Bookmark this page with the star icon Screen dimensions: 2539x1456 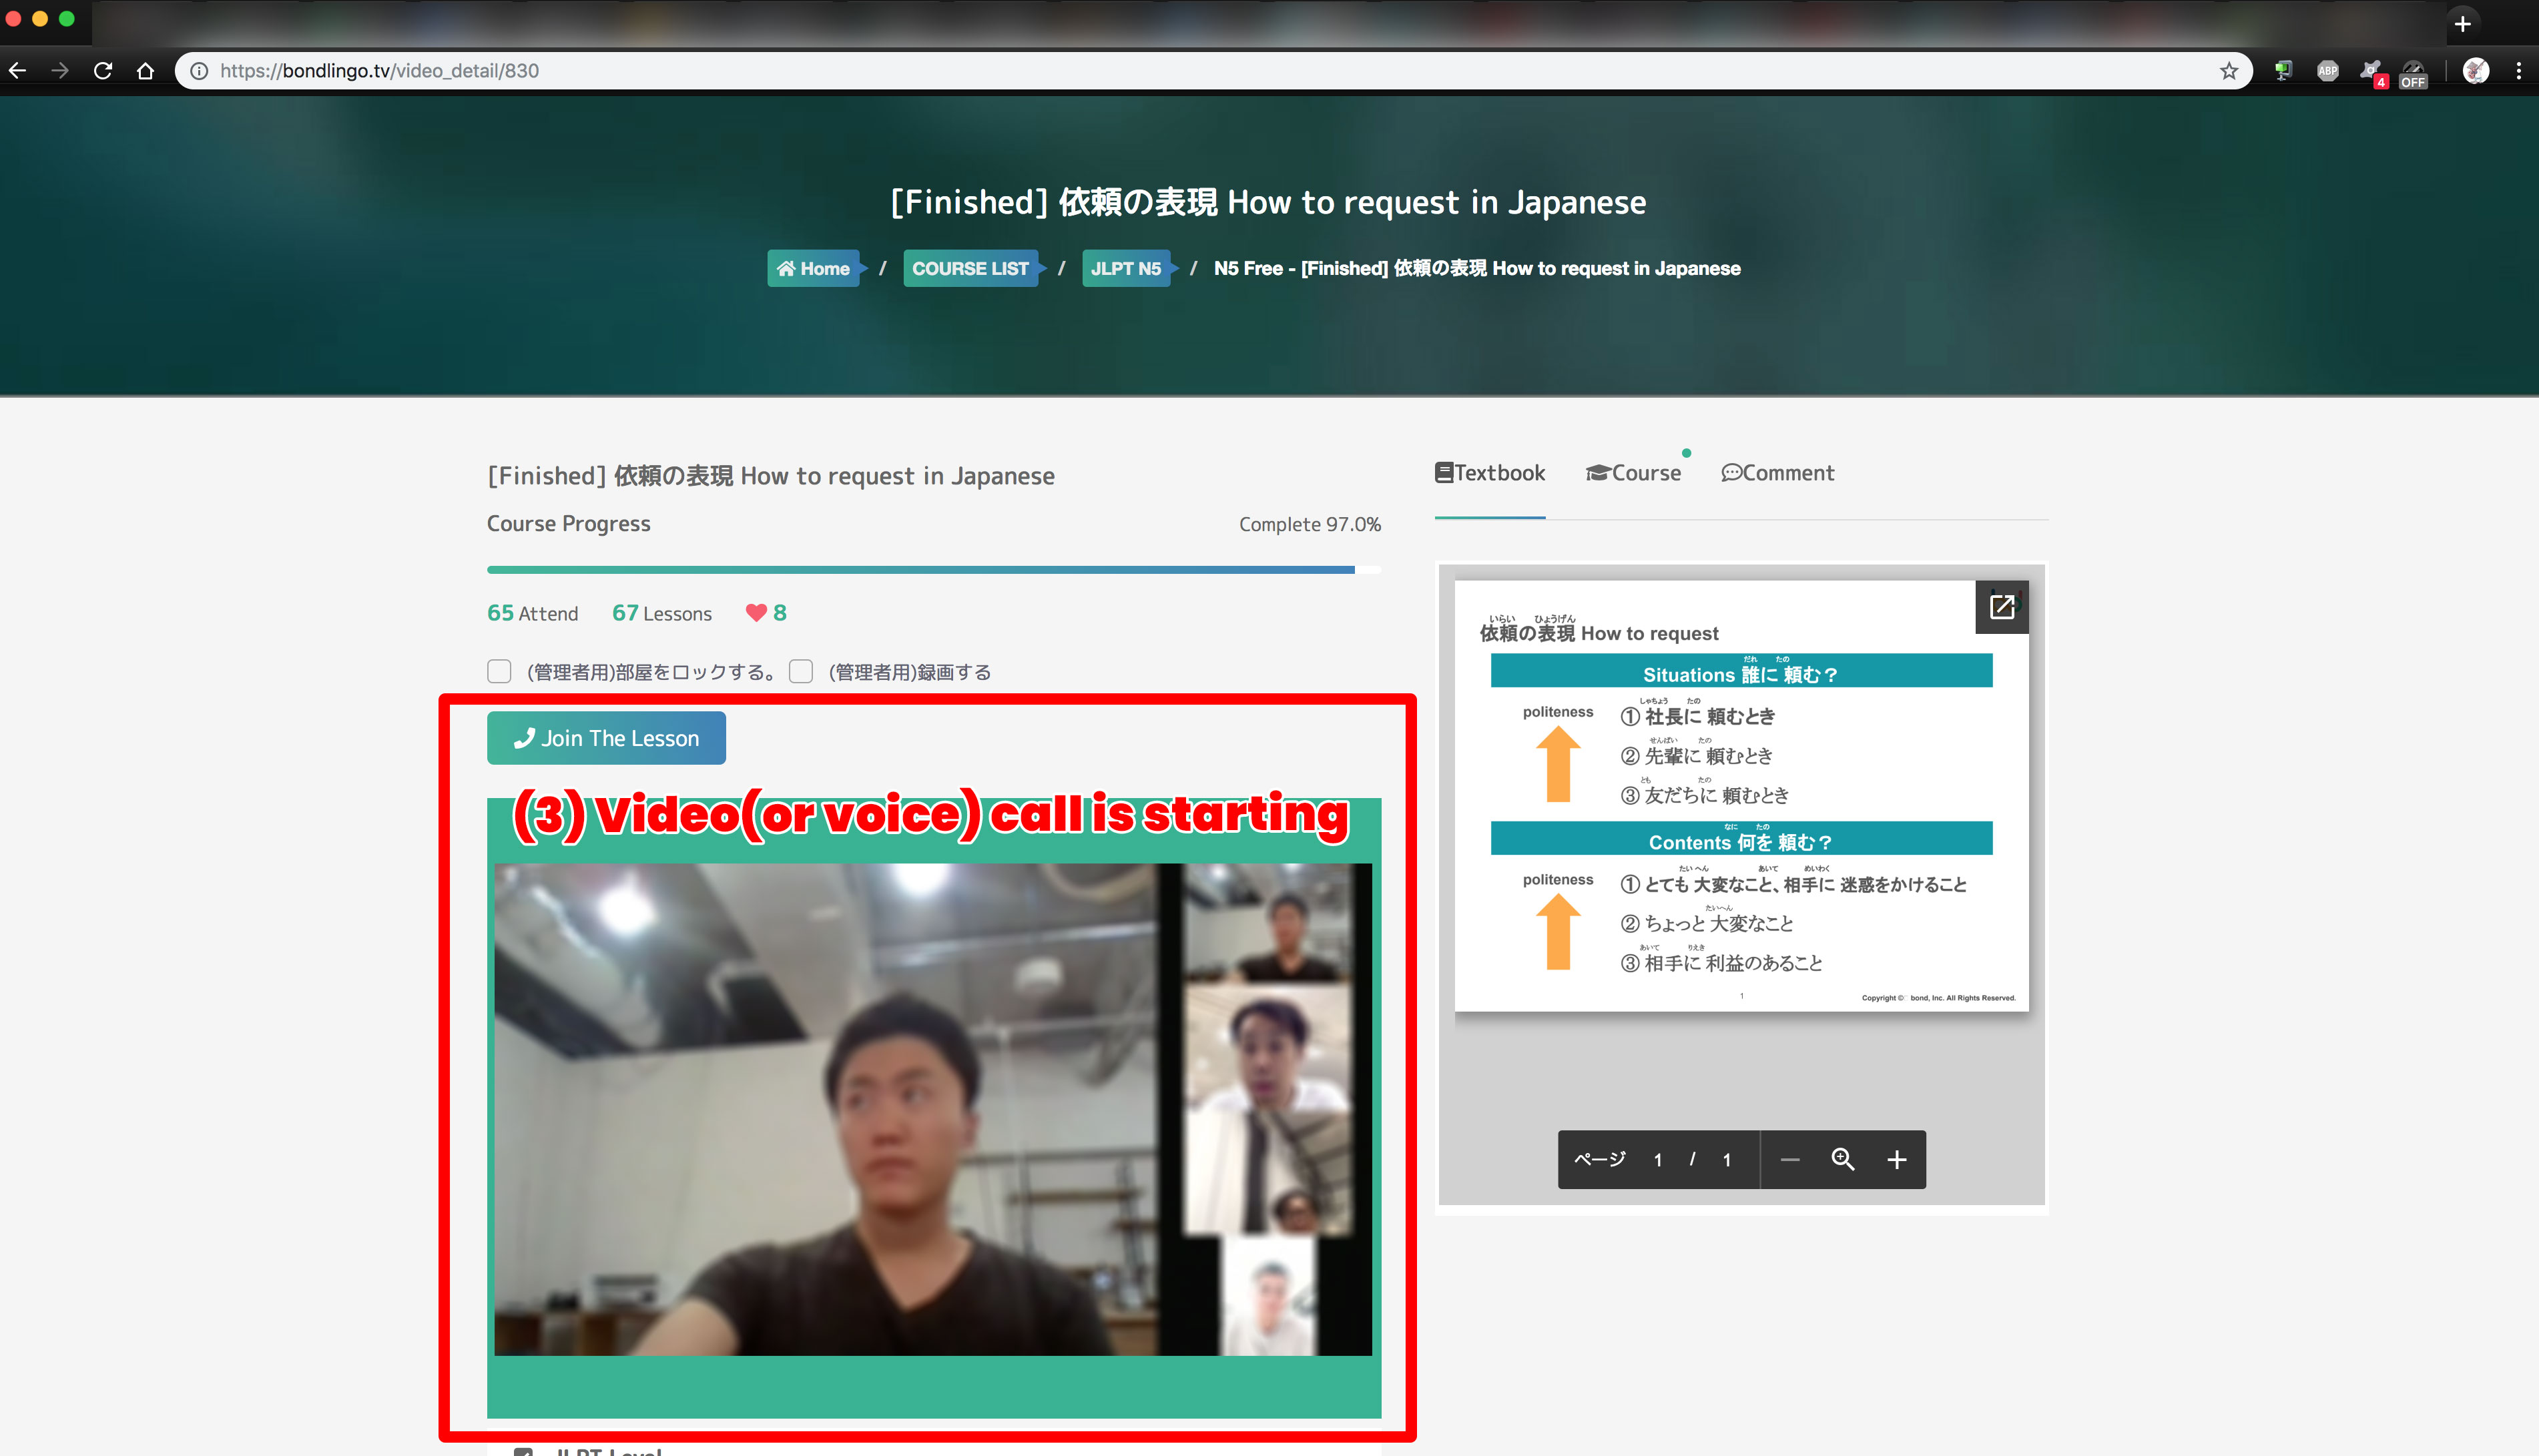(x=2228, y=71)
